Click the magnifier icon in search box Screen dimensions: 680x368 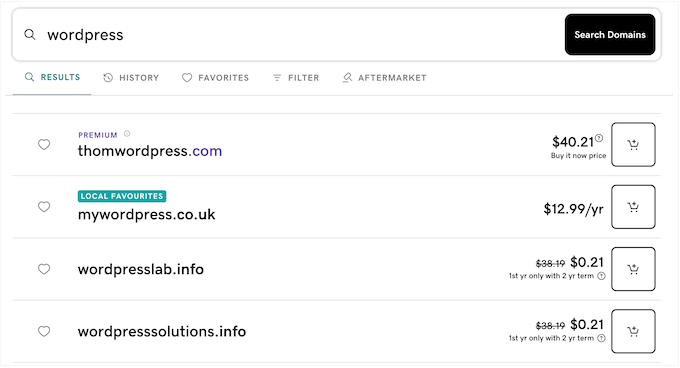click(29, 34)
